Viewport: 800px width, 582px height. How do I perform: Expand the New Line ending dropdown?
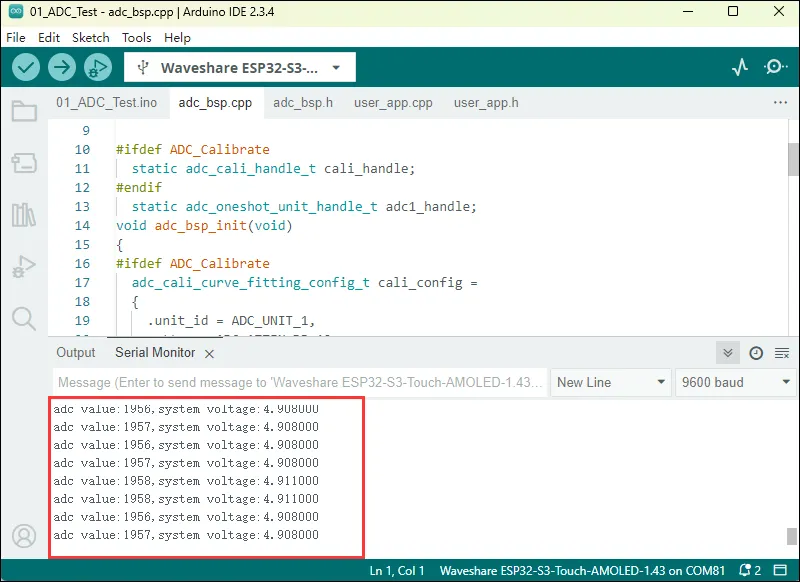tap(611, 382)
